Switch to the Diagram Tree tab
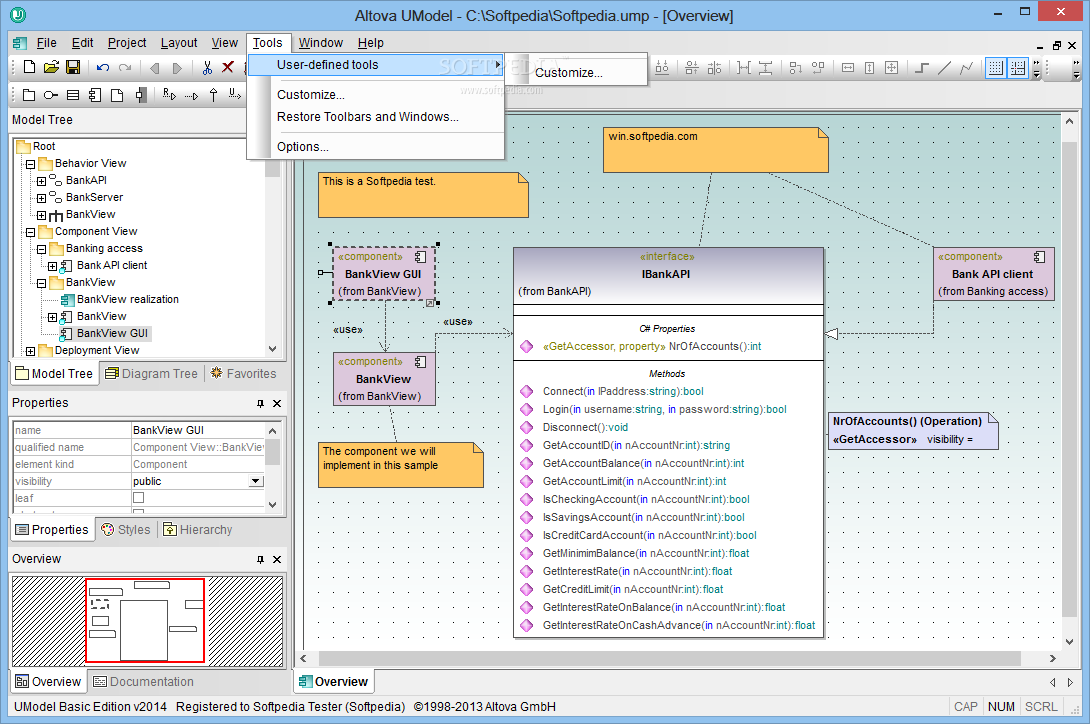This screenshot has height=724, width=1090. [152, 373]
